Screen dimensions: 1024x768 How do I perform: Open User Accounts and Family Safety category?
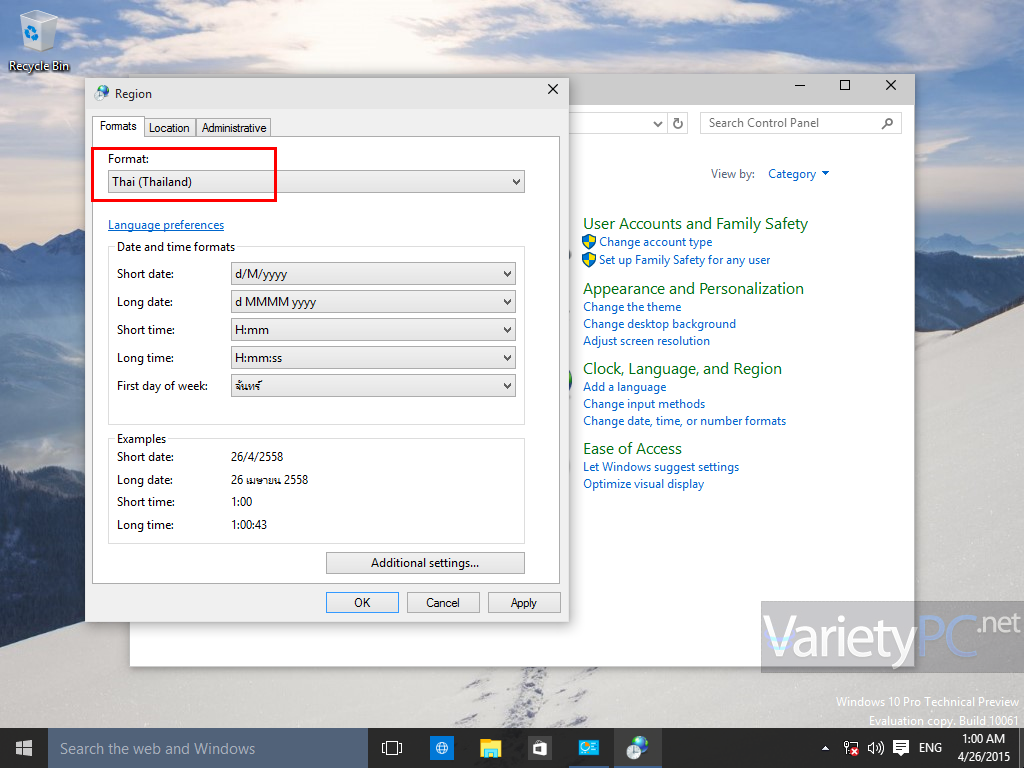[696, 224]
